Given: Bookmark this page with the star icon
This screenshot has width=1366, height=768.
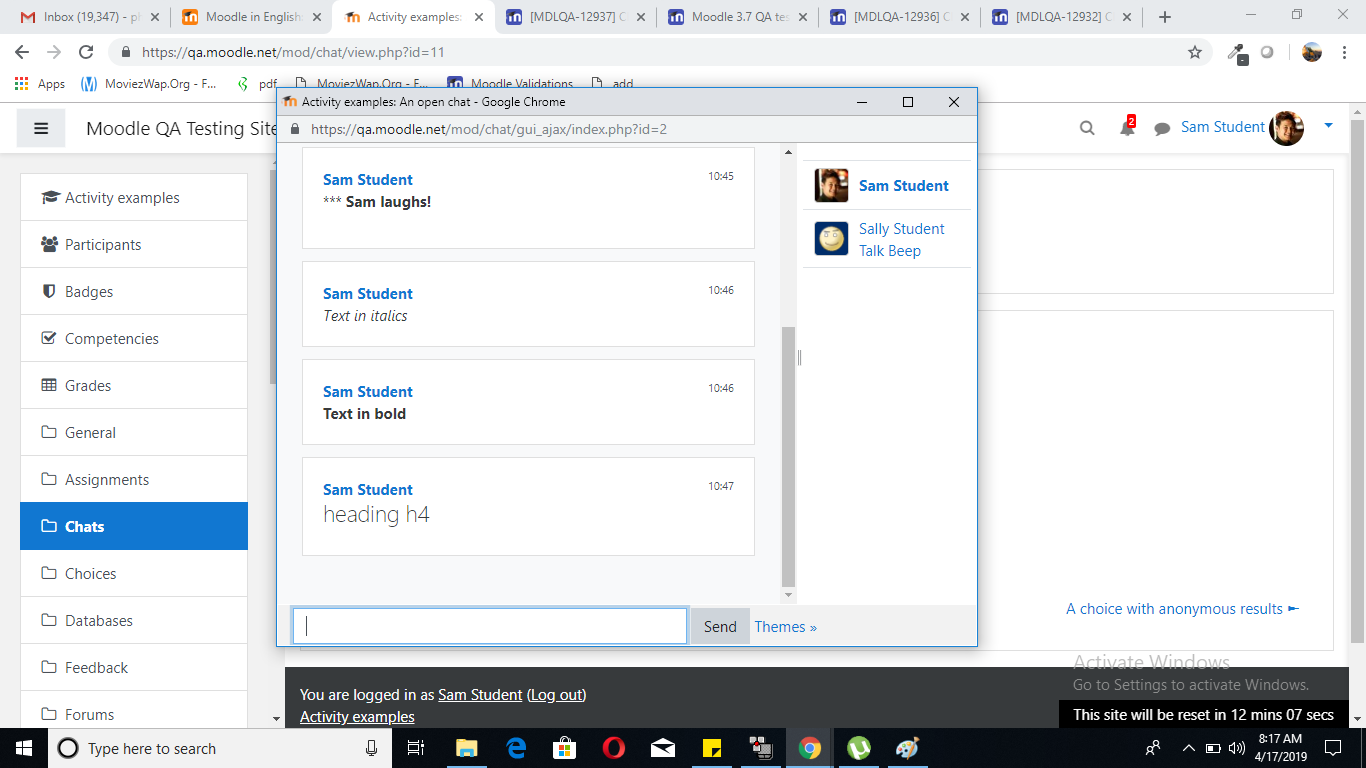Looking at the screenshot, I should click(x=1195, y=52).
